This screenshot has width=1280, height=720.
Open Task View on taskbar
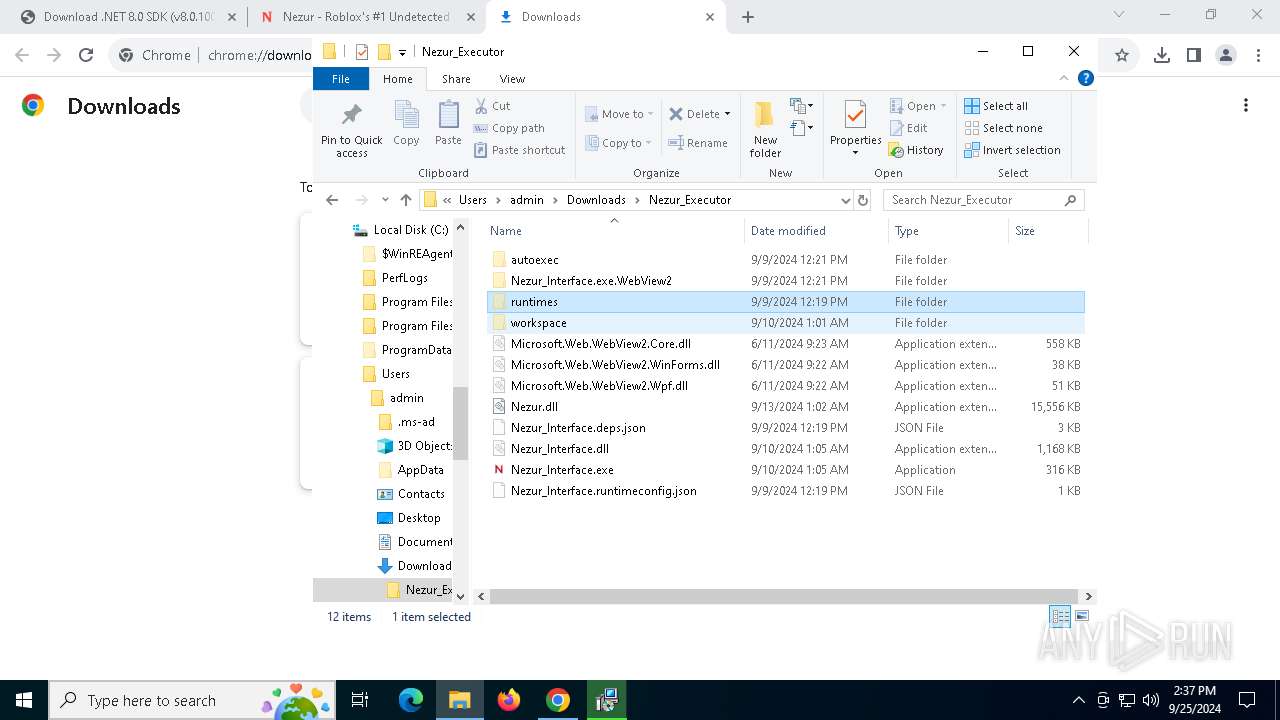click(361, 700)
